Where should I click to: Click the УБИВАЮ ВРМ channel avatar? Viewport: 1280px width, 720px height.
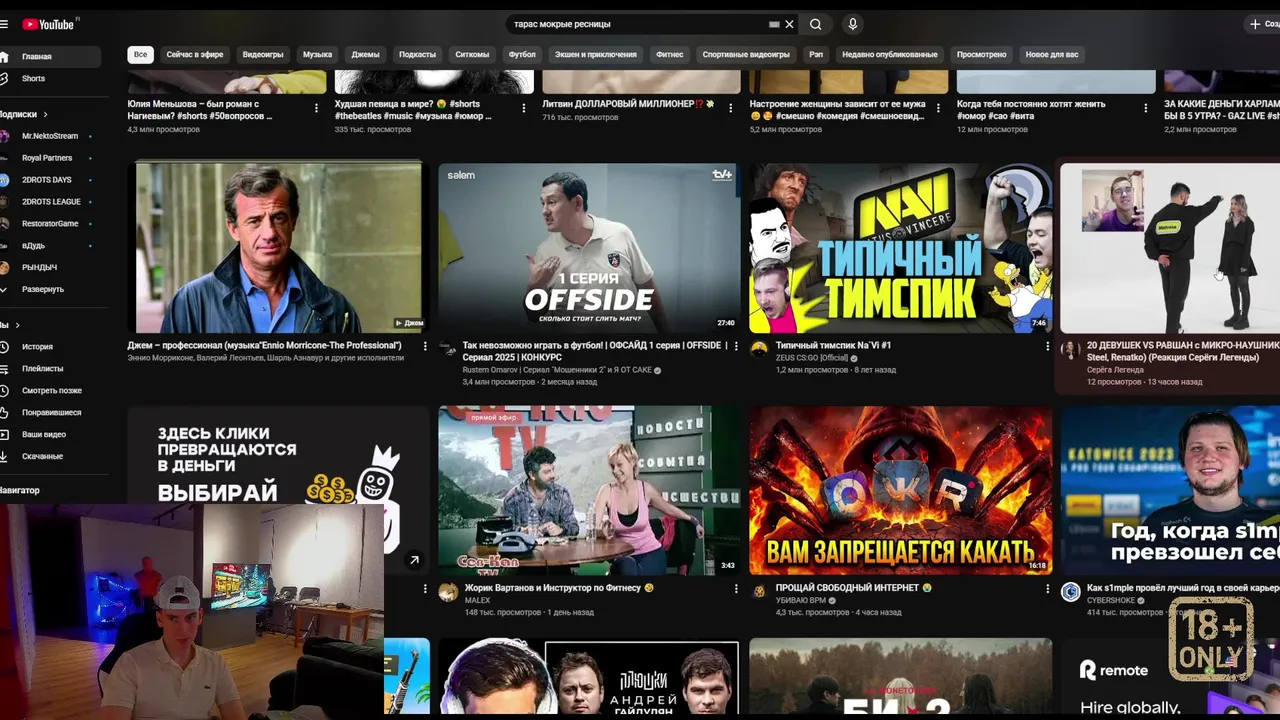point(759,592)
